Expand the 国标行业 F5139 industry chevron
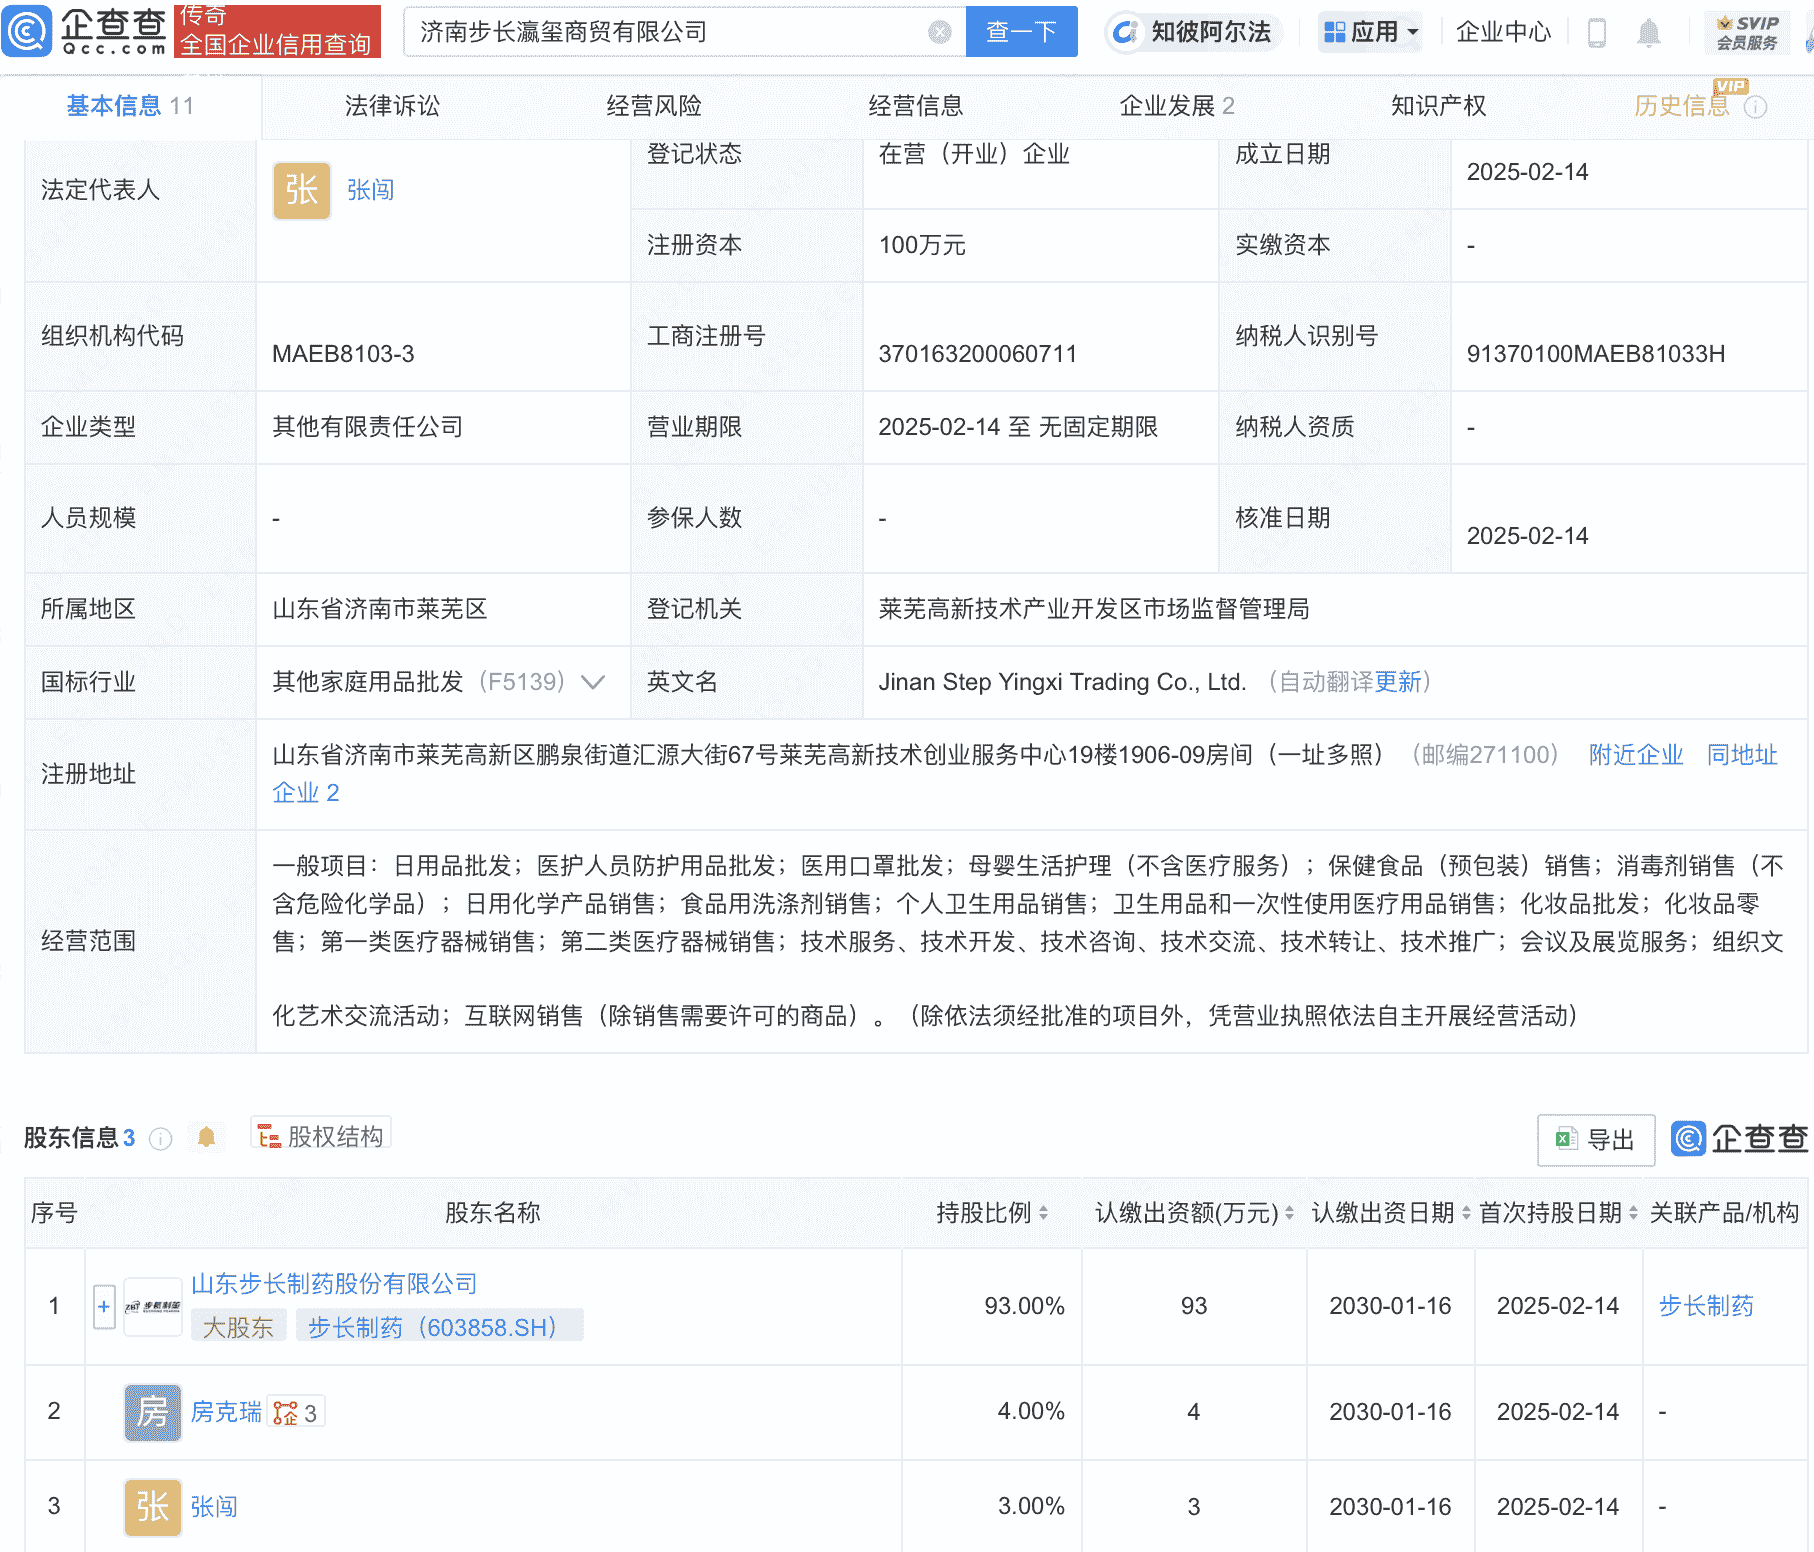This screenshot has height=1552, width=1814. pyautogui.click(x=593, y=682)
